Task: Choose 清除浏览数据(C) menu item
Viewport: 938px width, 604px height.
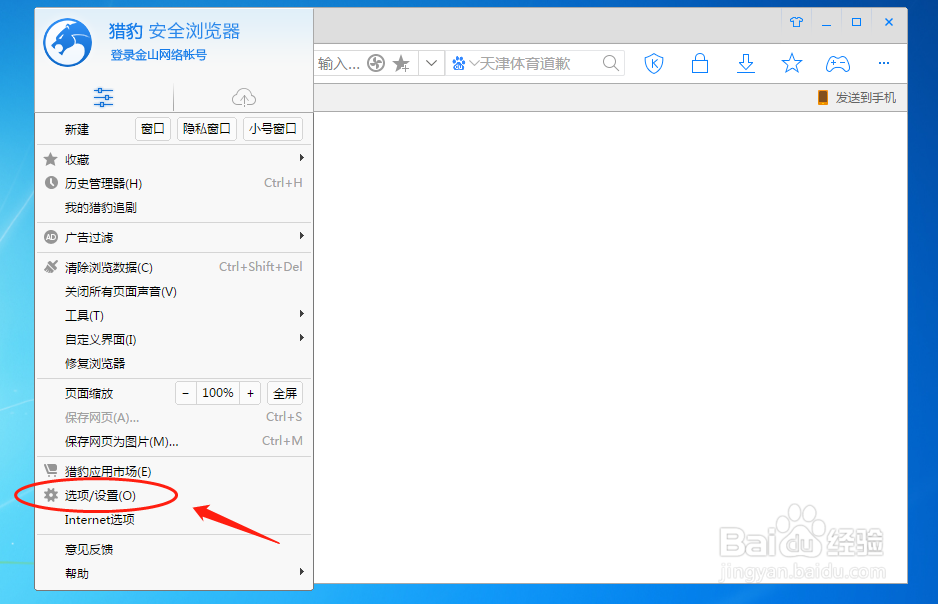Action: [174, 267]
